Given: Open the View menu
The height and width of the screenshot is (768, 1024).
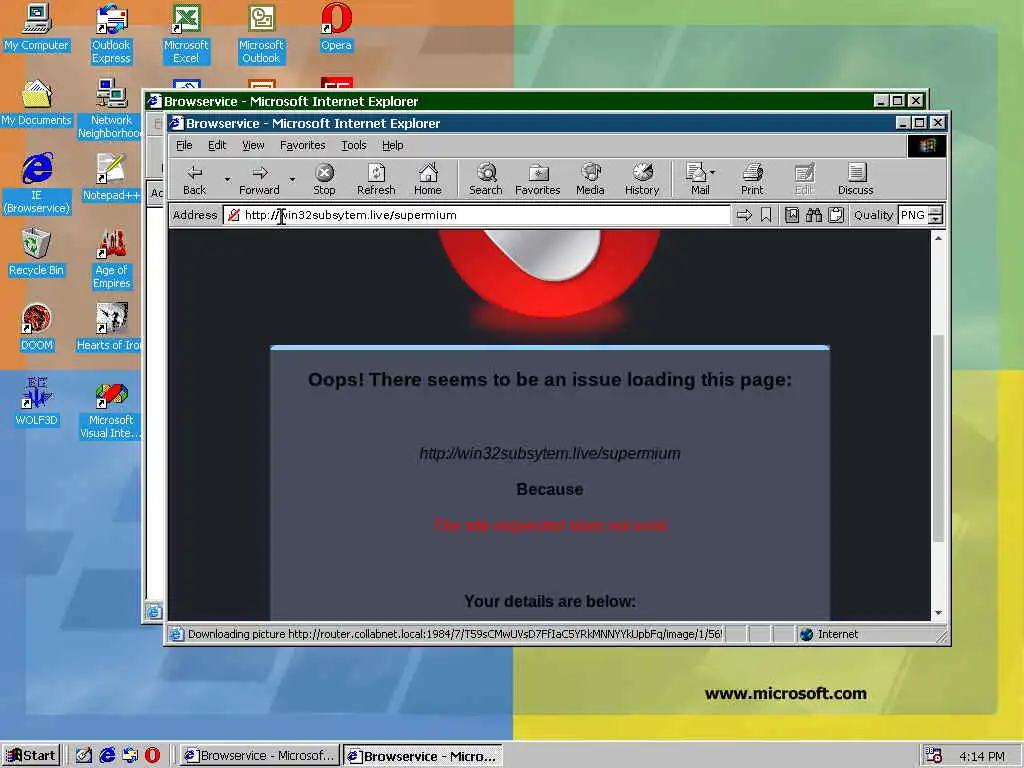Looking at the screenshot, I should [253, 145].
